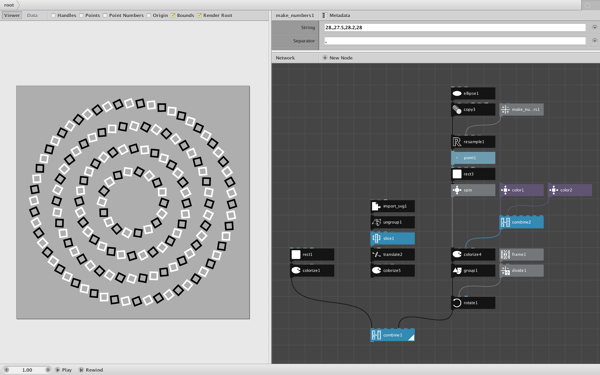Enable the Handles checkbox

54,15
